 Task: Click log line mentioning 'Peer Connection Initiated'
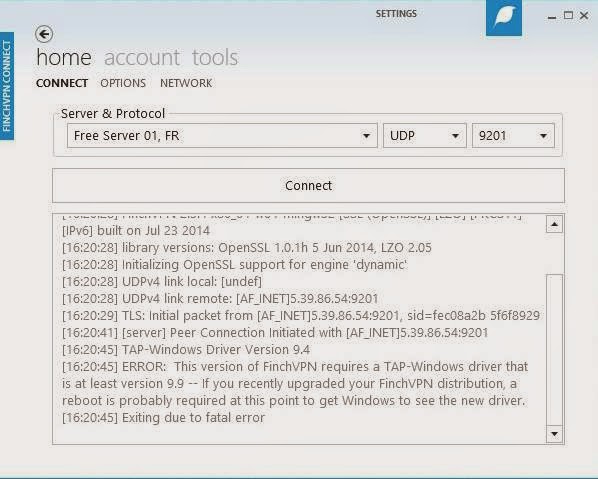click(275, 333)
